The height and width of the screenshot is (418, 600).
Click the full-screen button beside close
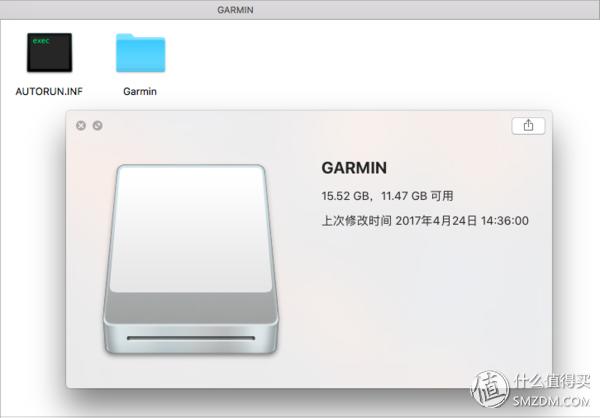pyautogui.click(x=98, y=126)
